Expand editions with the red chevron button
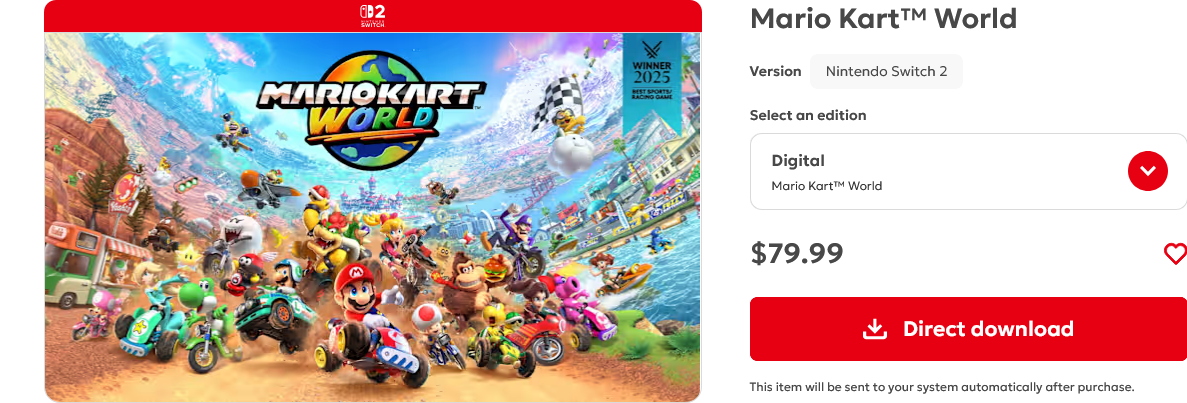Image resolution: width=1187 pixels, height=403 pixels. coord(1148,171)
